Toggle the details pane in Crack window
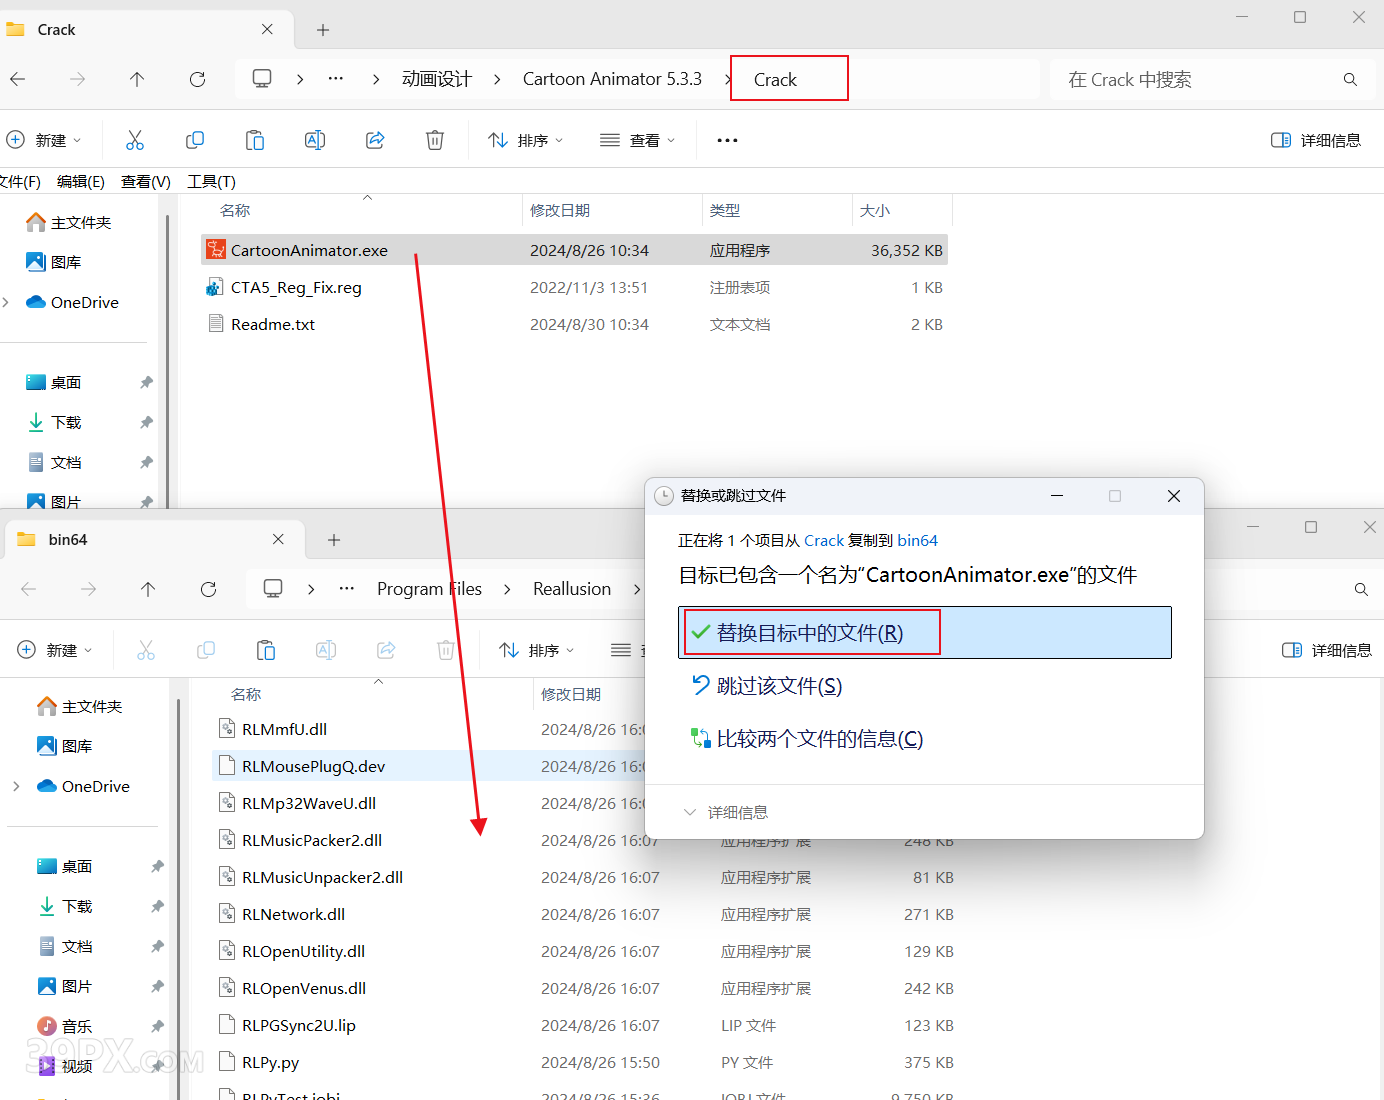 coord(1316,140)
